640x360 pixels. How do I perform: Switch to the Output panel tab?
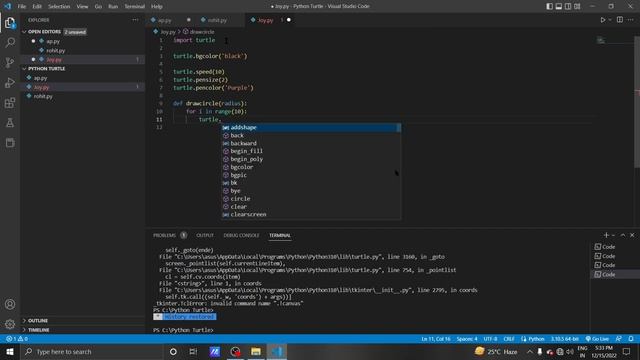click(205, 235)
